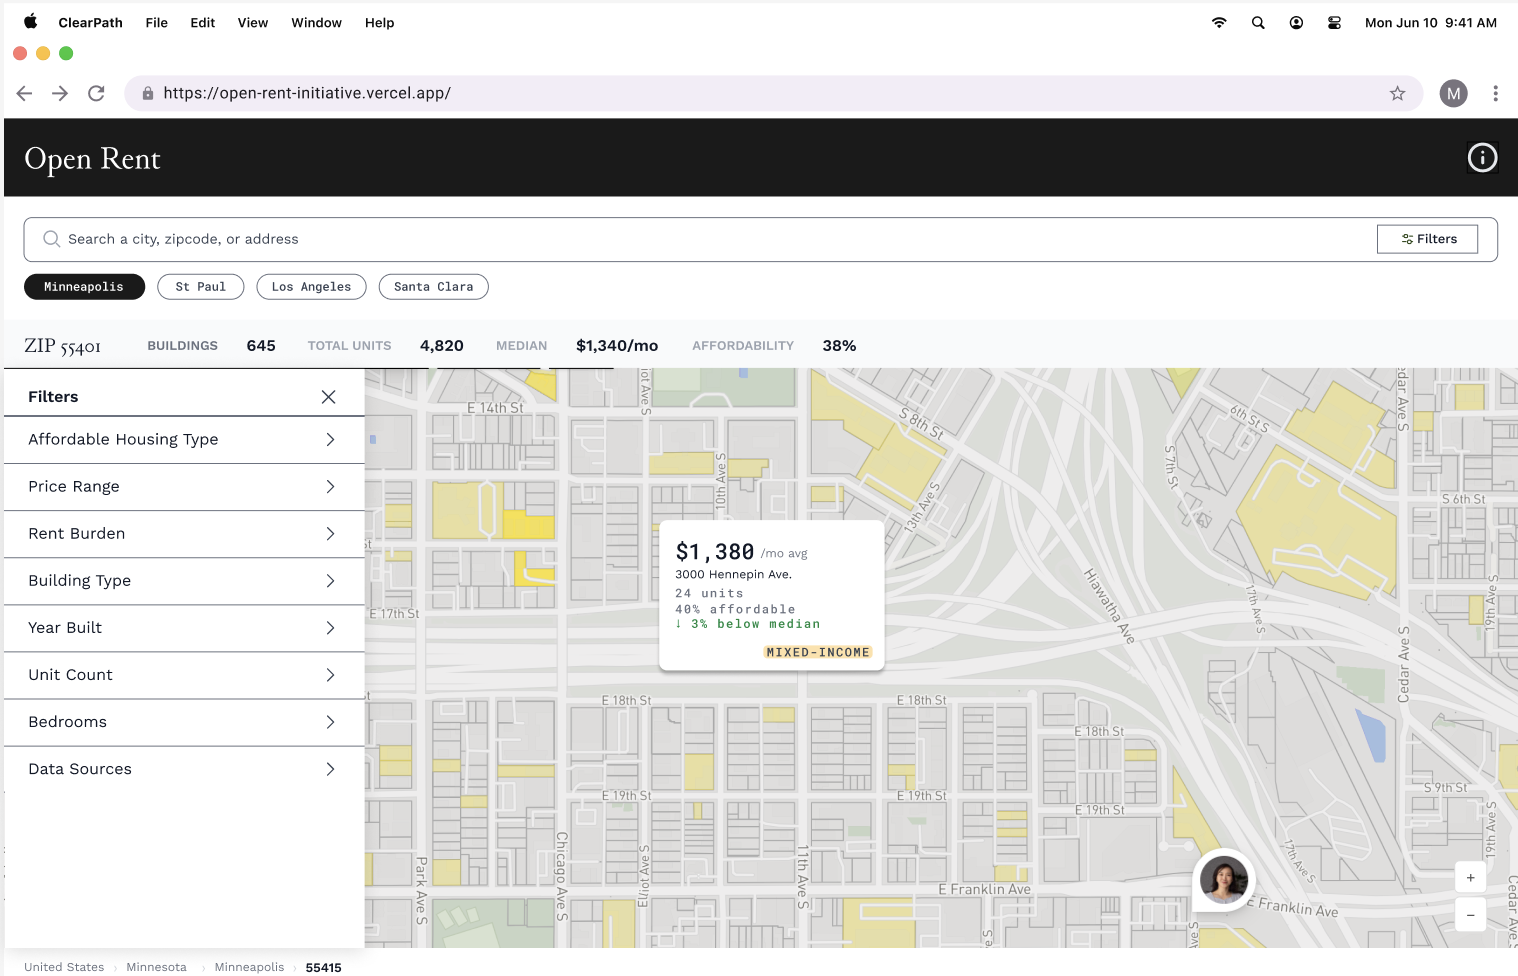Click the 3000 Hennepin Ave. address

[733, 574]
